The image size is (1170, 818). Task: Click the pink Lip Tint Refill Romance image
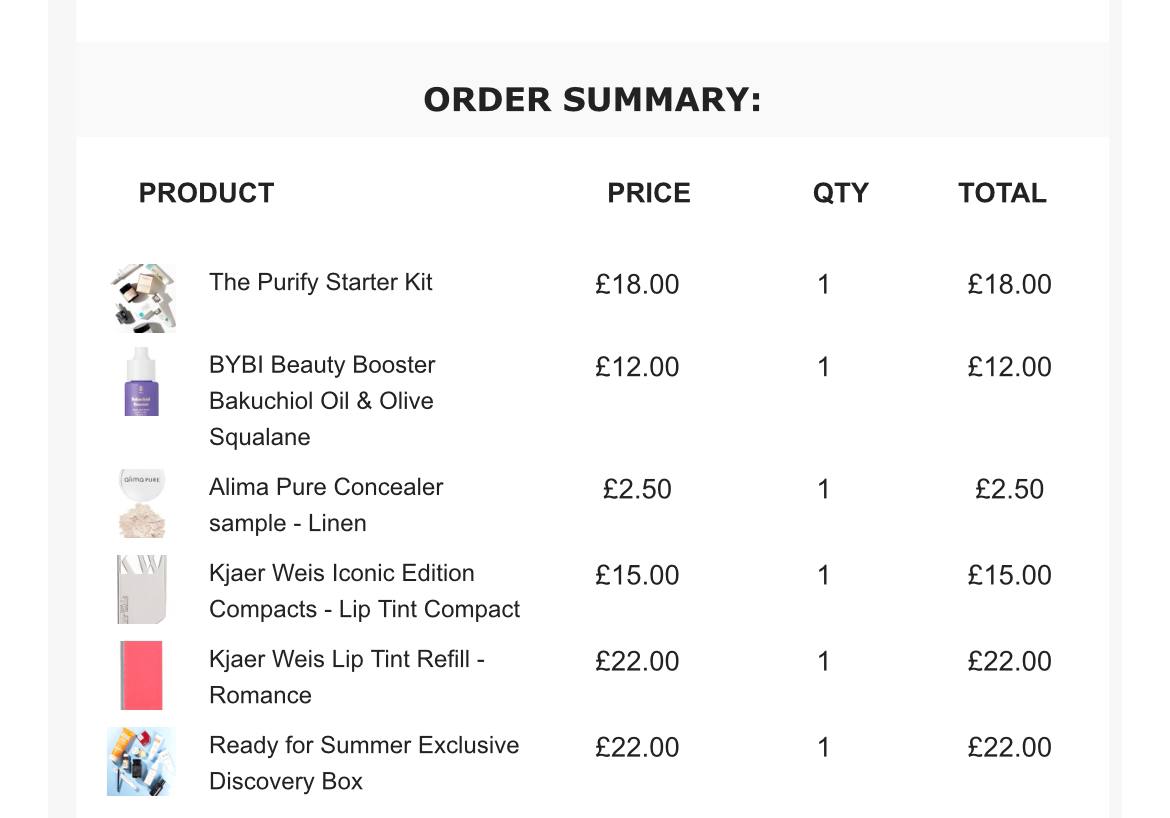141,676
